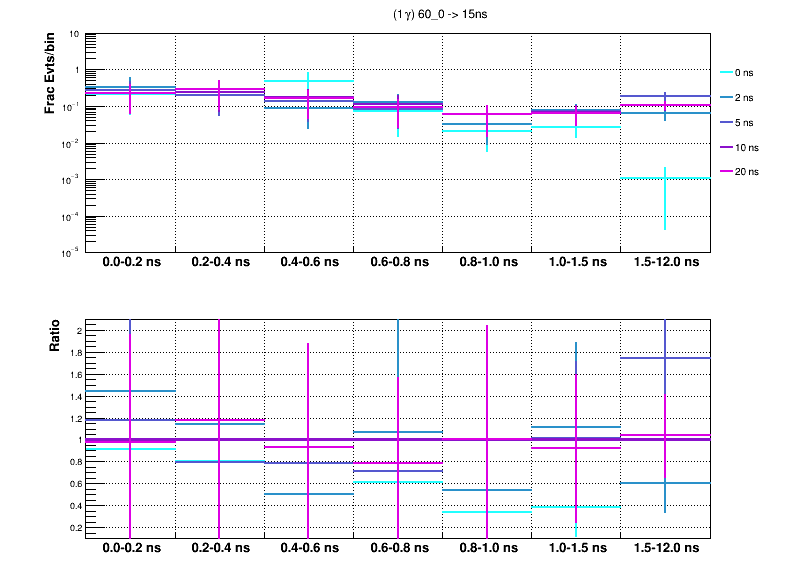Screen dimensions: 796x572
Task: Select '1.0-1.5 ns' label under the ratio plot
Action: coord(577,549)
